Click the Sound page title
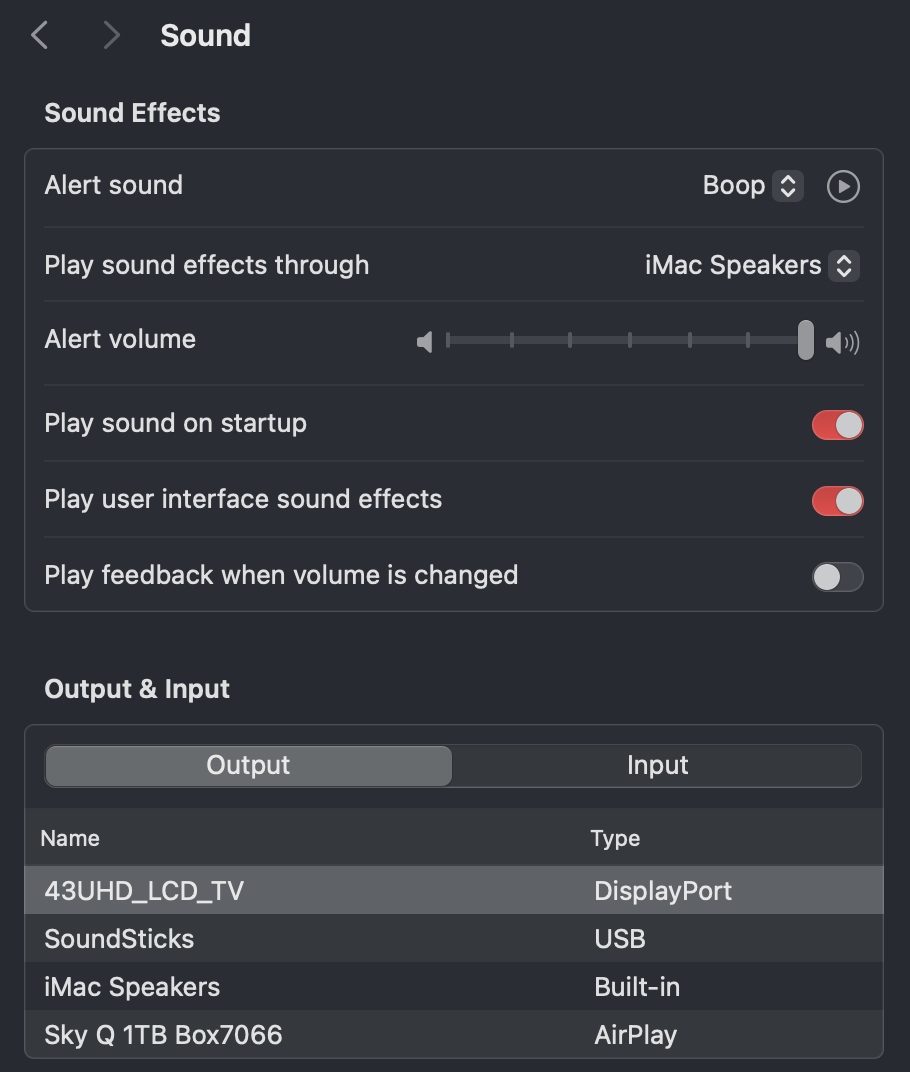 click(x=205, y=36)
